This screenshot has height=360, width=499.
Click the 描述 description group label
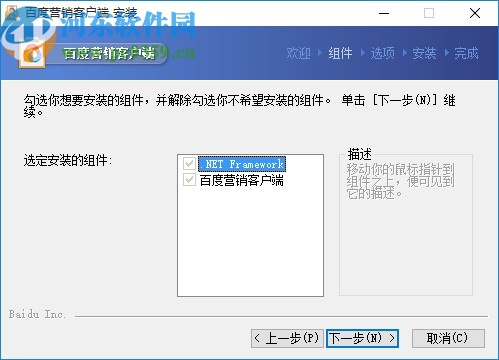[x=359, y=154]
